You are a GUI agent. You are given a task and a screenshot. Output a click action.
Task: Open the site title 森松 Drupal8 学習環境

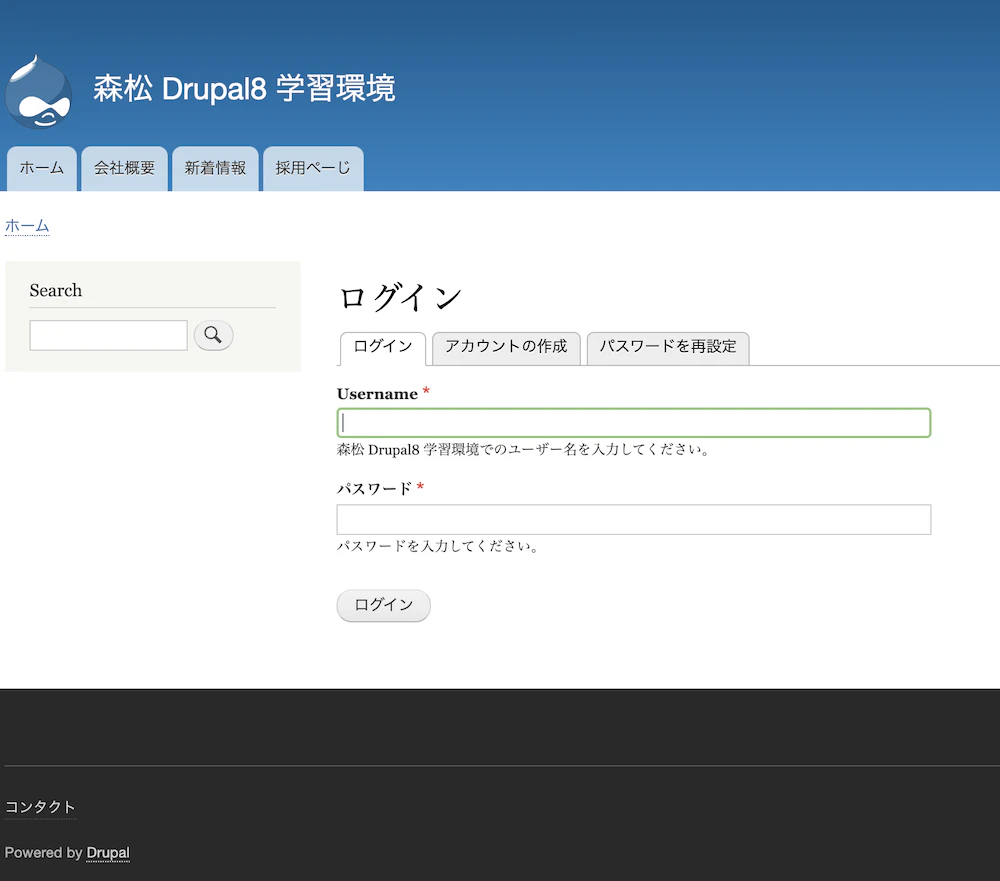[x=244, y=88]
